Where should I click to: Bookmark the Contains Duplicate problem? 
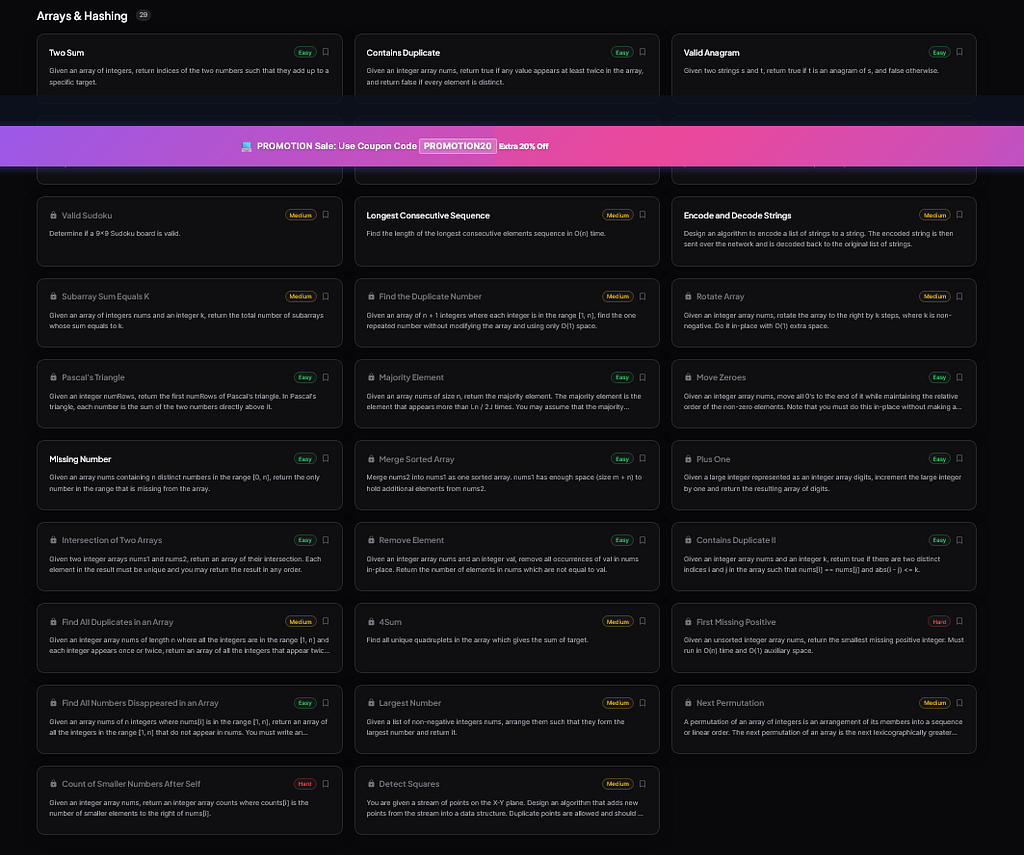[643, 52]
